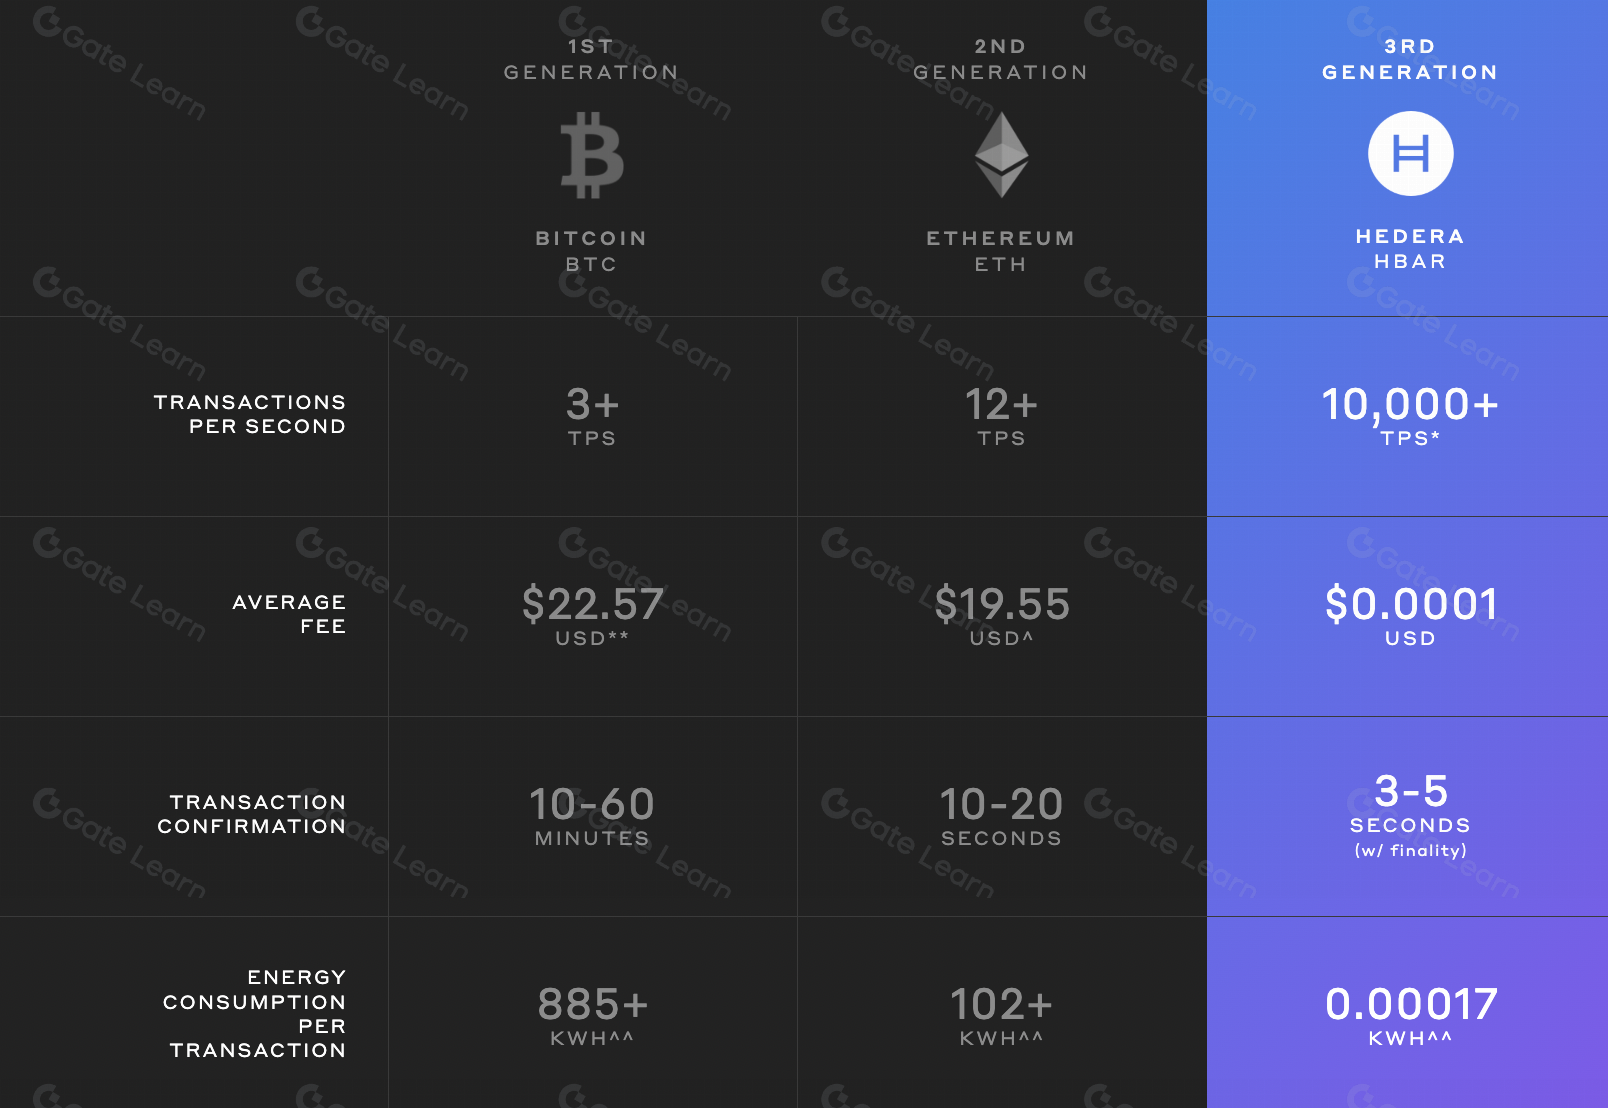Select the 3rd Generation column header
Viewport: 1608px width, 1108px height.
pos(1410,59)
